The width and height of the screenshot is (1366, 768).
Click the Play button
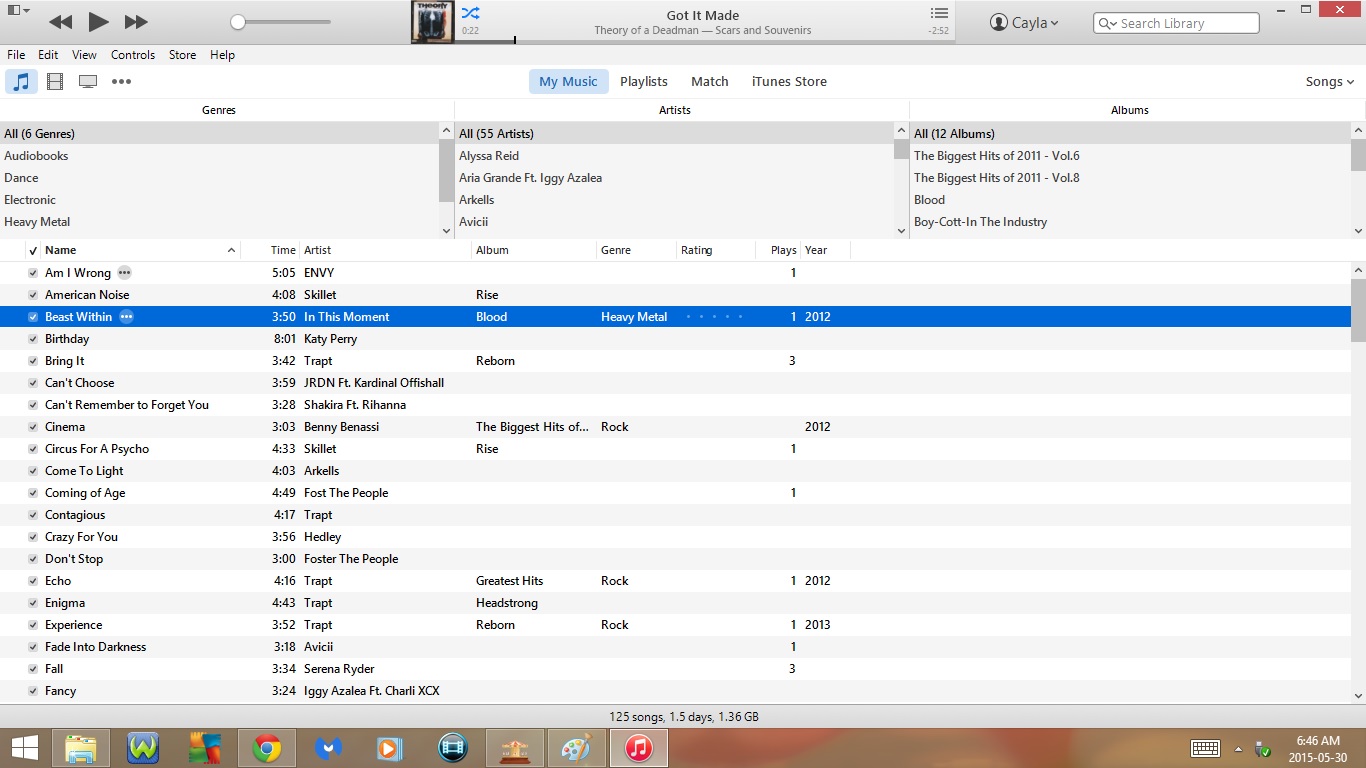(98, 21)
